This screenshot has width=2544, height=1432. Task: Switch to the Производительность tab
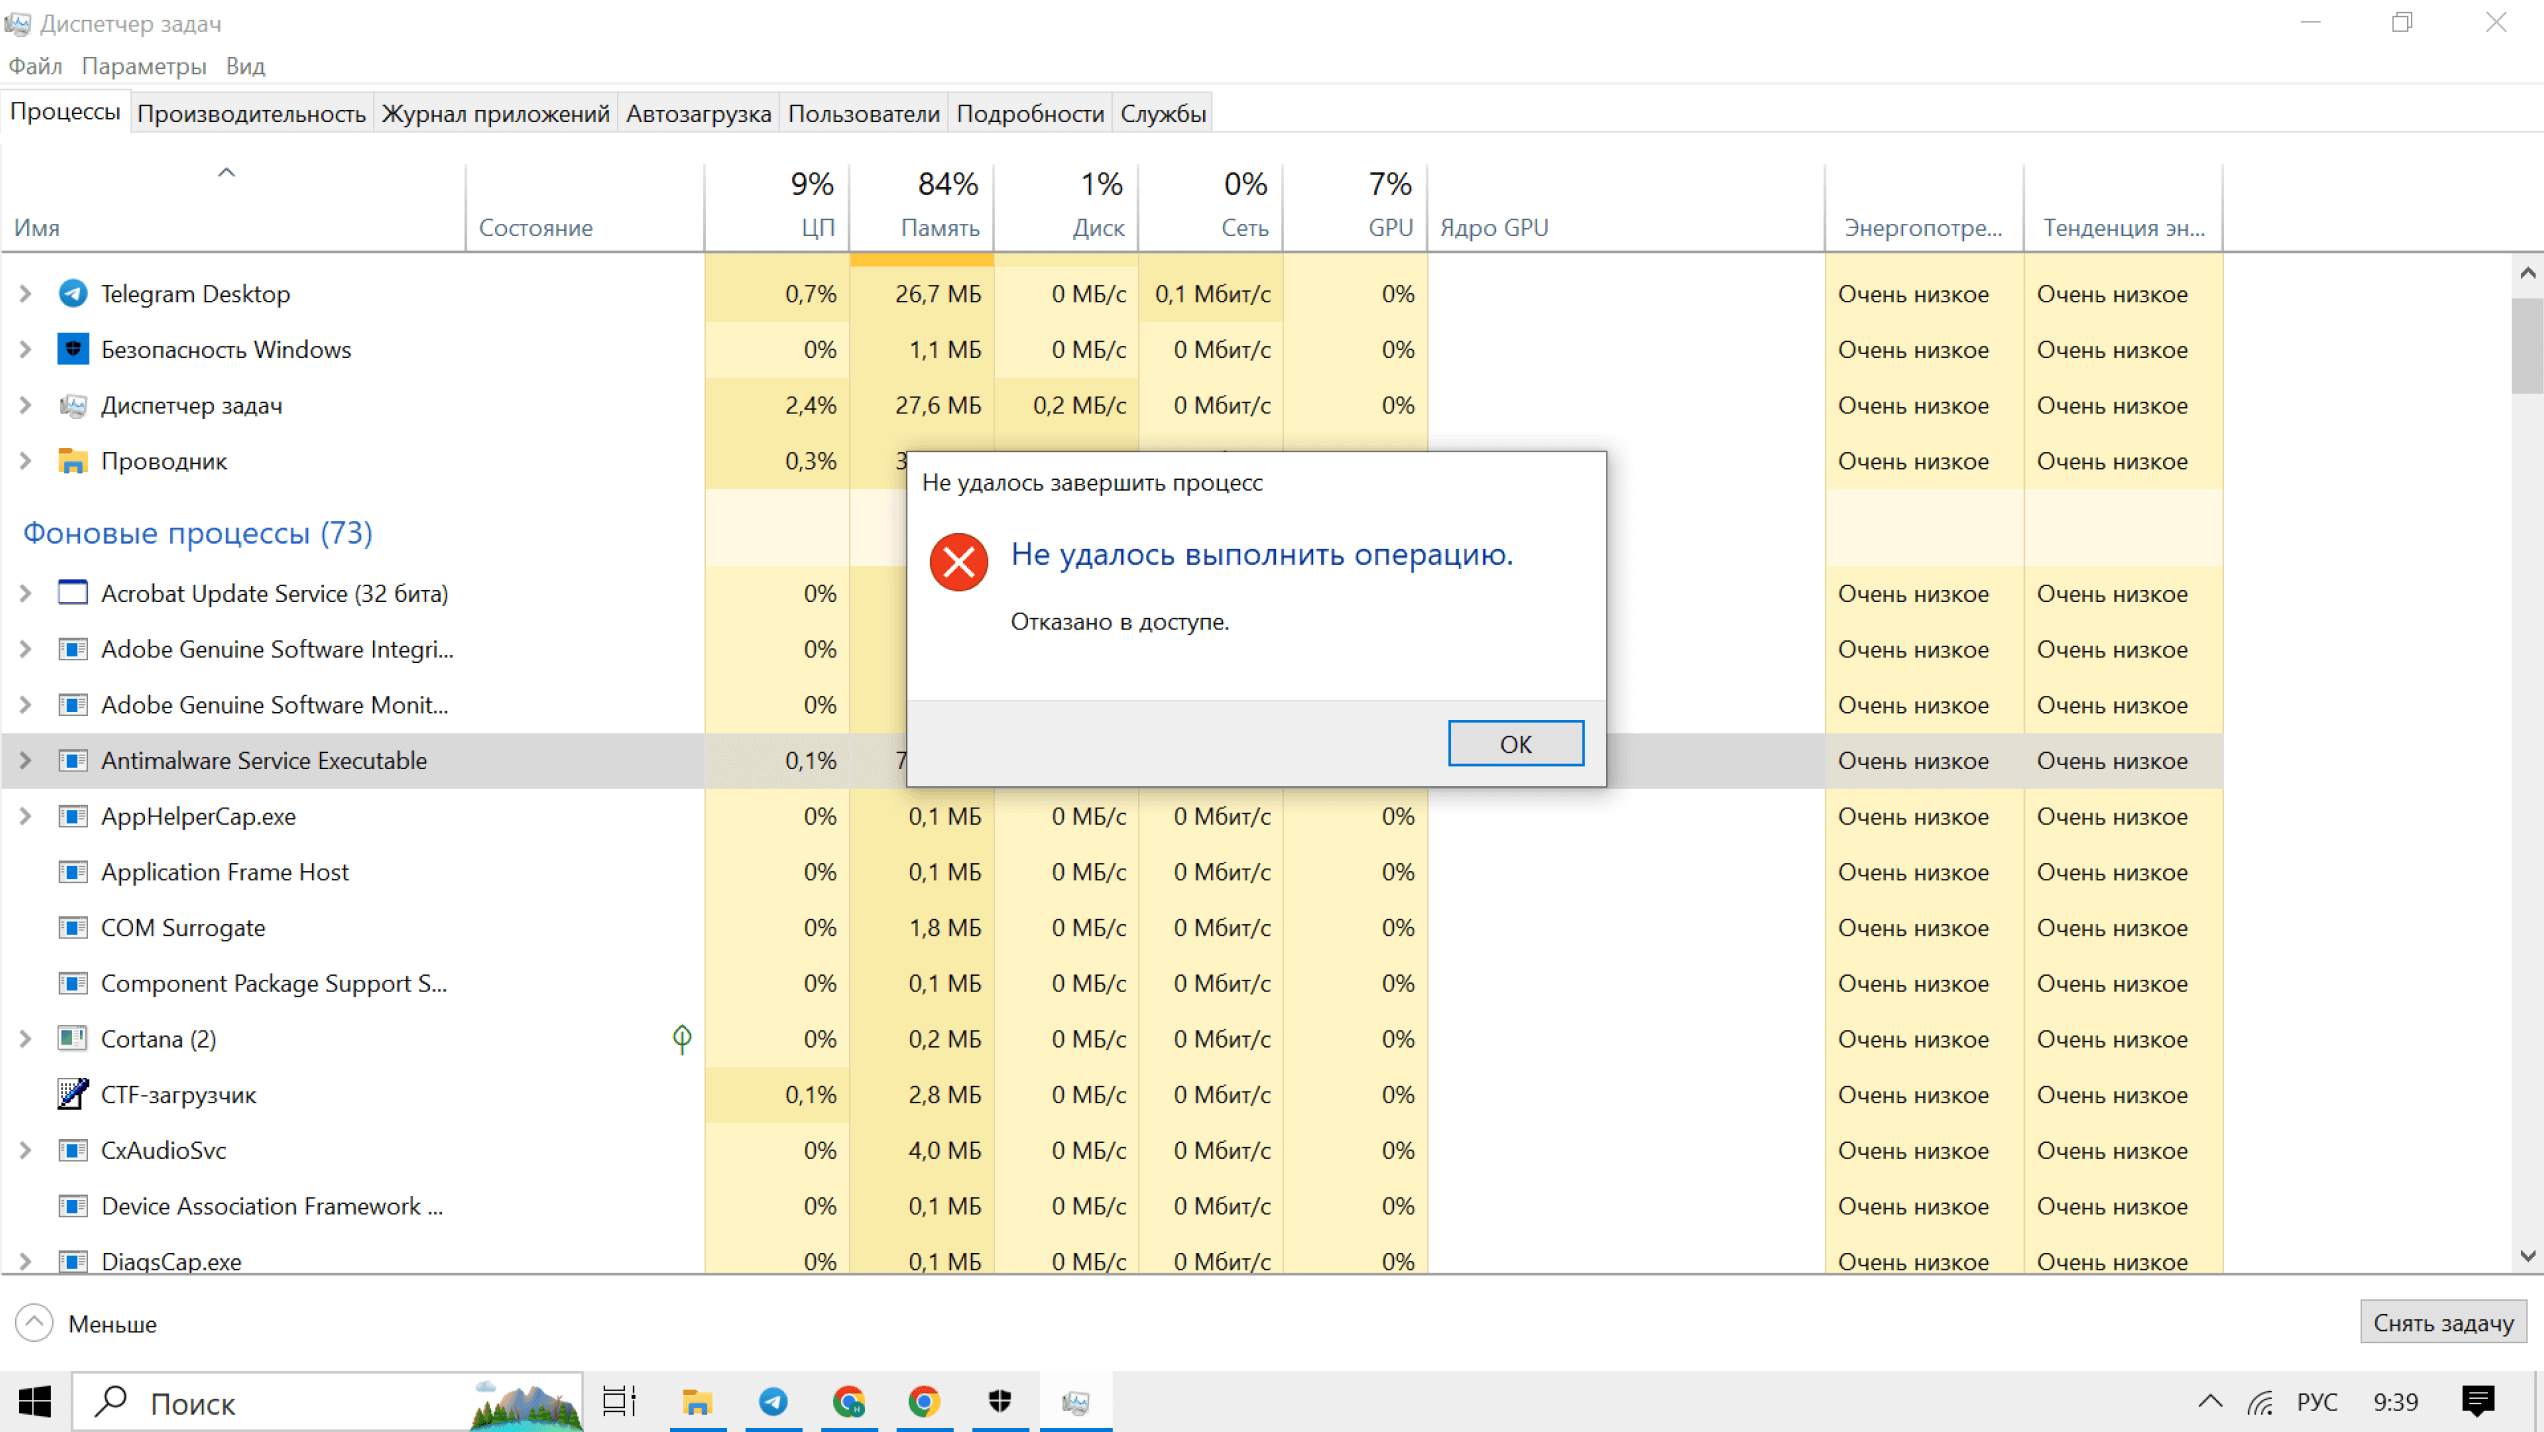251,114
